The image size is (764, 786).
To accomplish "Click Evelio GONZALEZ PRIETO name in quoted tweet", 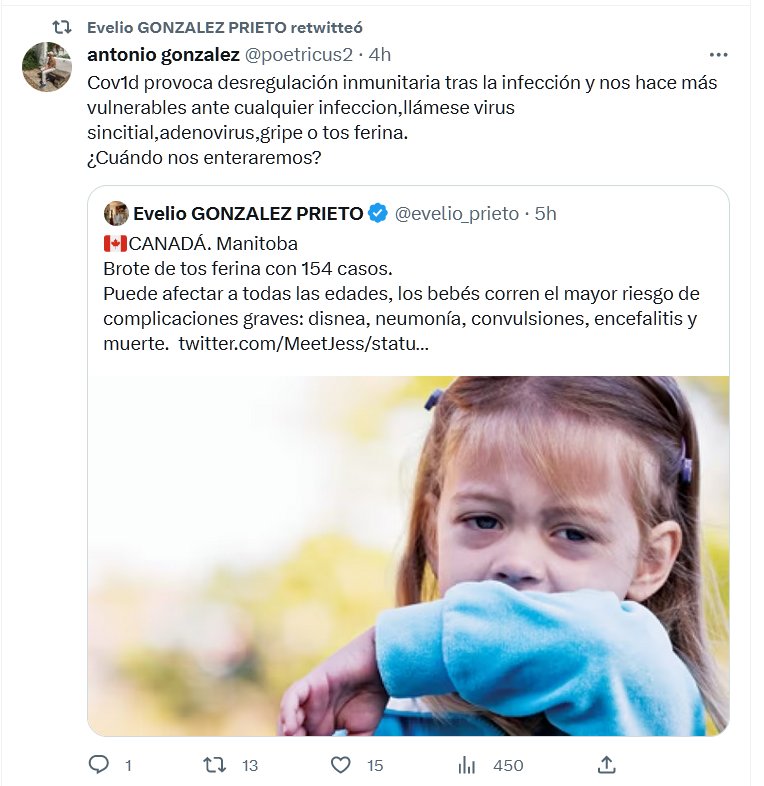I will point(247,213).
